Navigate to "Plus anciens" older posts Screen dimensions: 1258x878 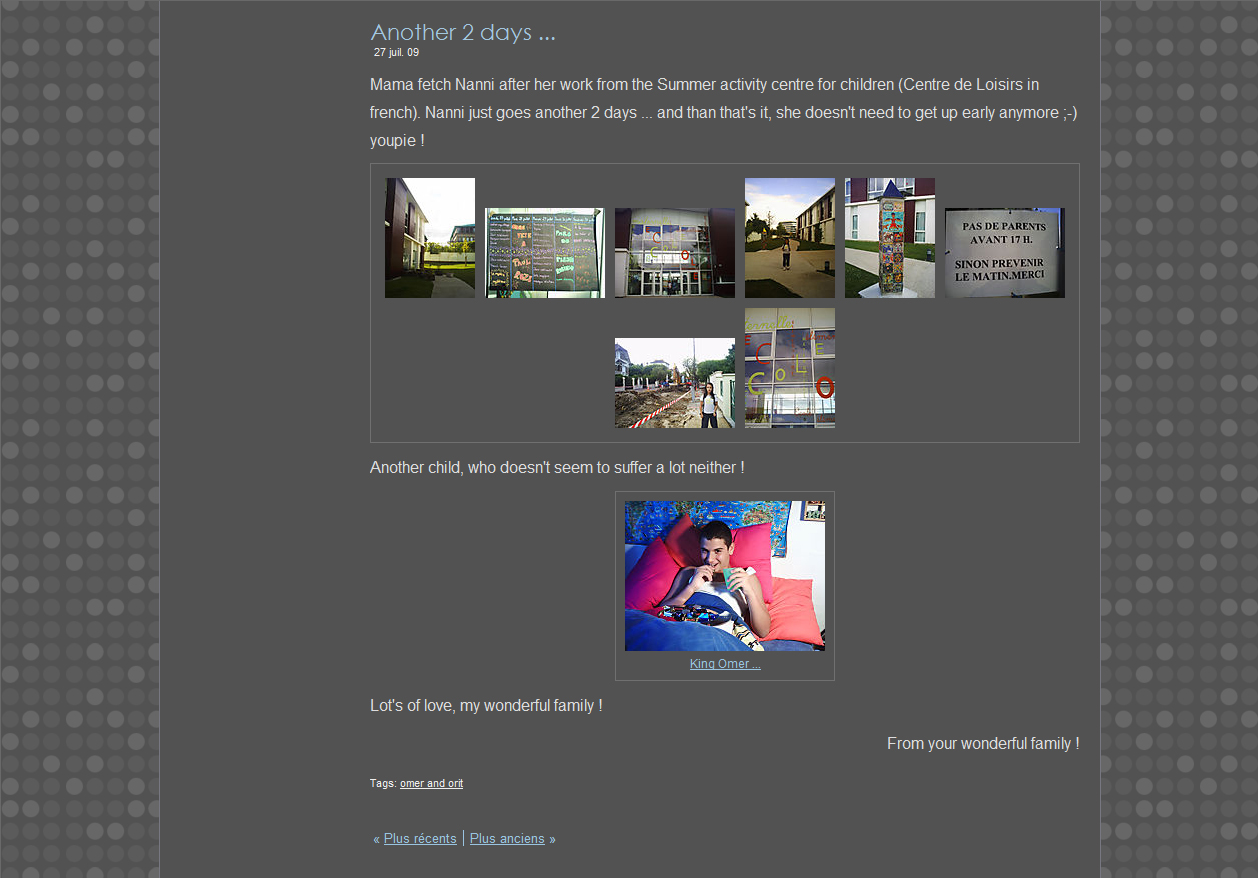point(507,839)
